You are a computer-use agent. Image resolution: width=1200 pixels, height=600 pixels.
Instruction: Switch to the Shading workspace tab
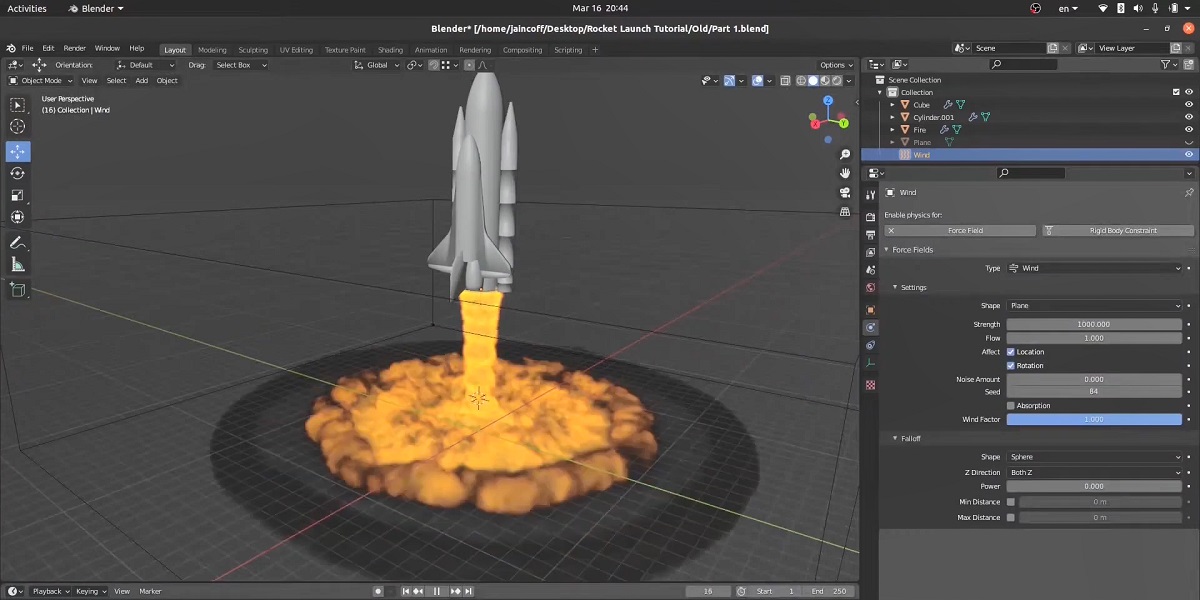pos(391,49)
